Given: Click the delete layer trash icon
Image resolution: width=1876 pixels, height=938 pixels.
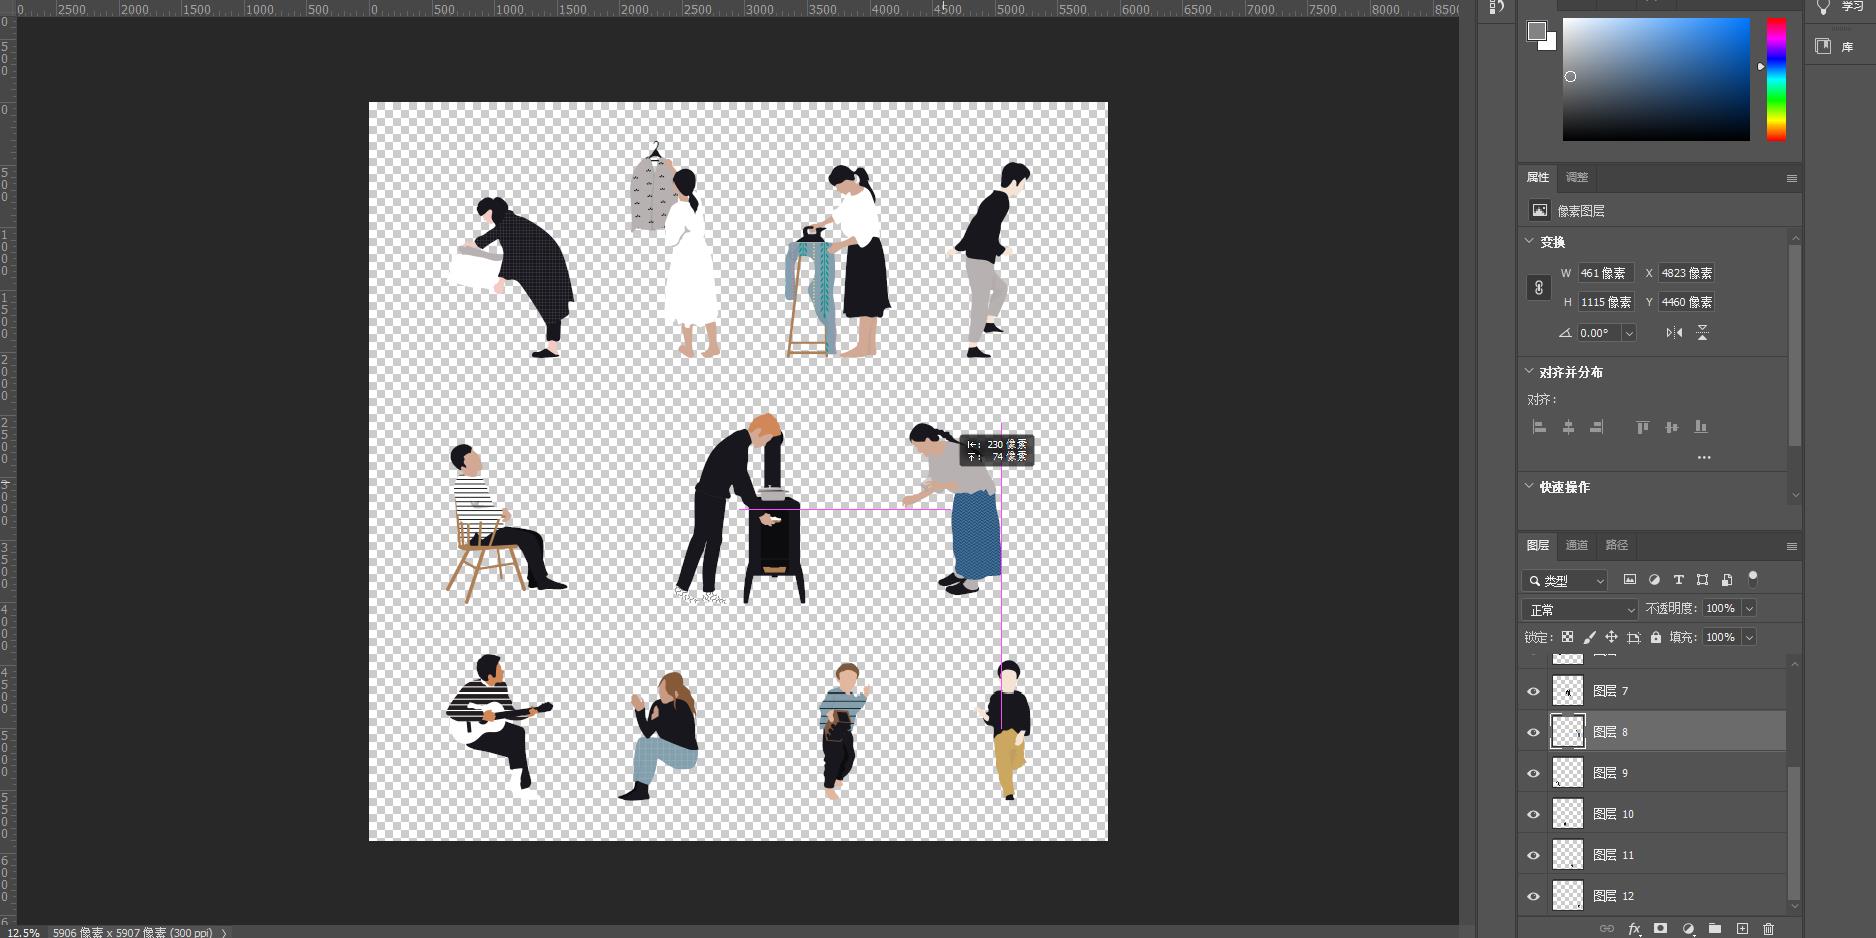Looking at the screenshot, I should pos(1768,929).
